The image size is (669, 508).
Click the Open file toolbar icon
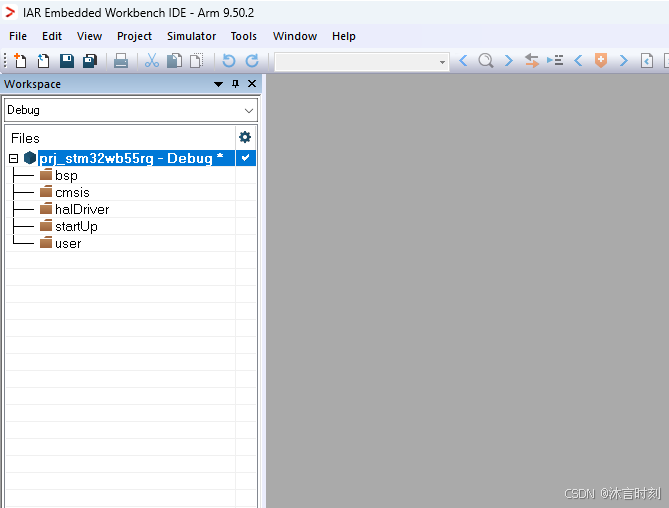coord(43,61)
